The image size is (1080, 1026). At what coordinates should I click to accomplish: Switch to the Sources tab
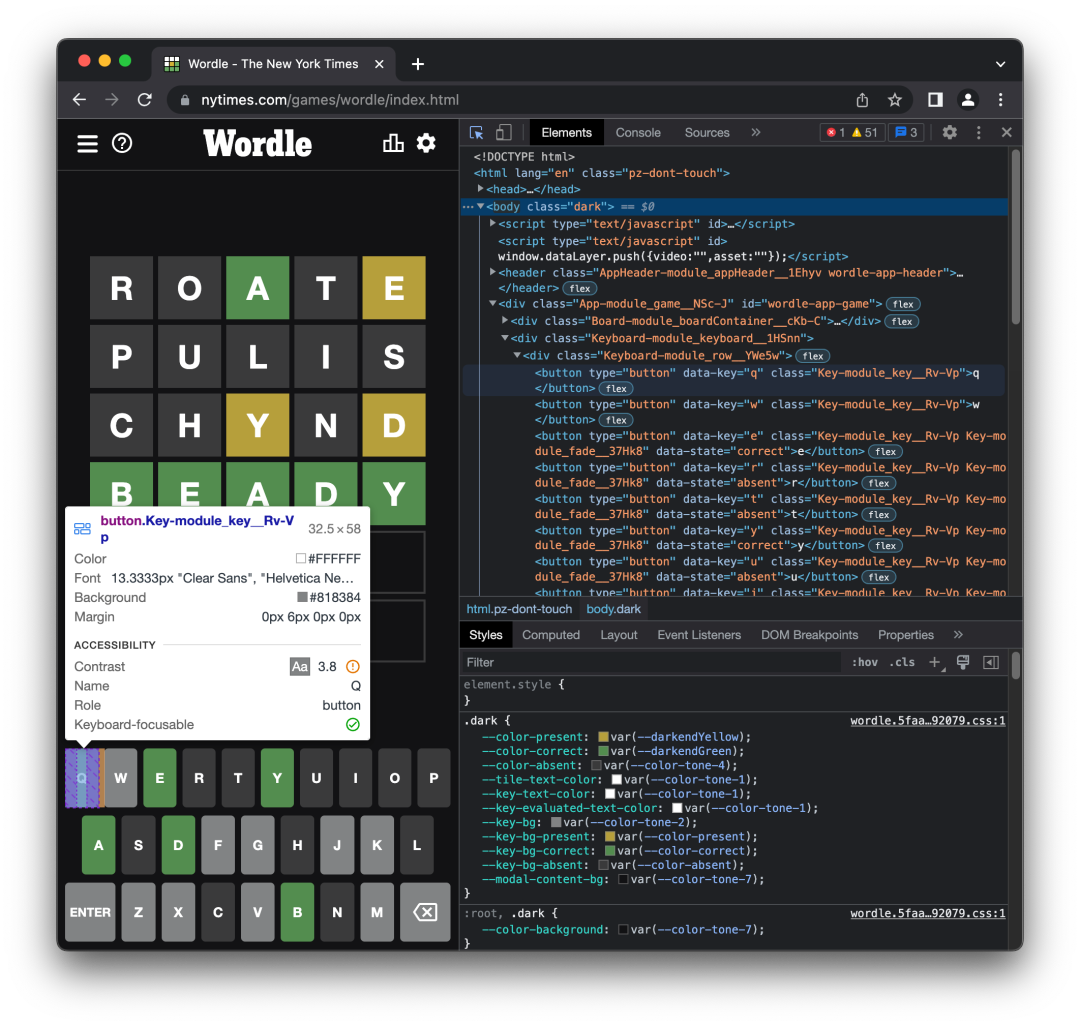point(707,133)
